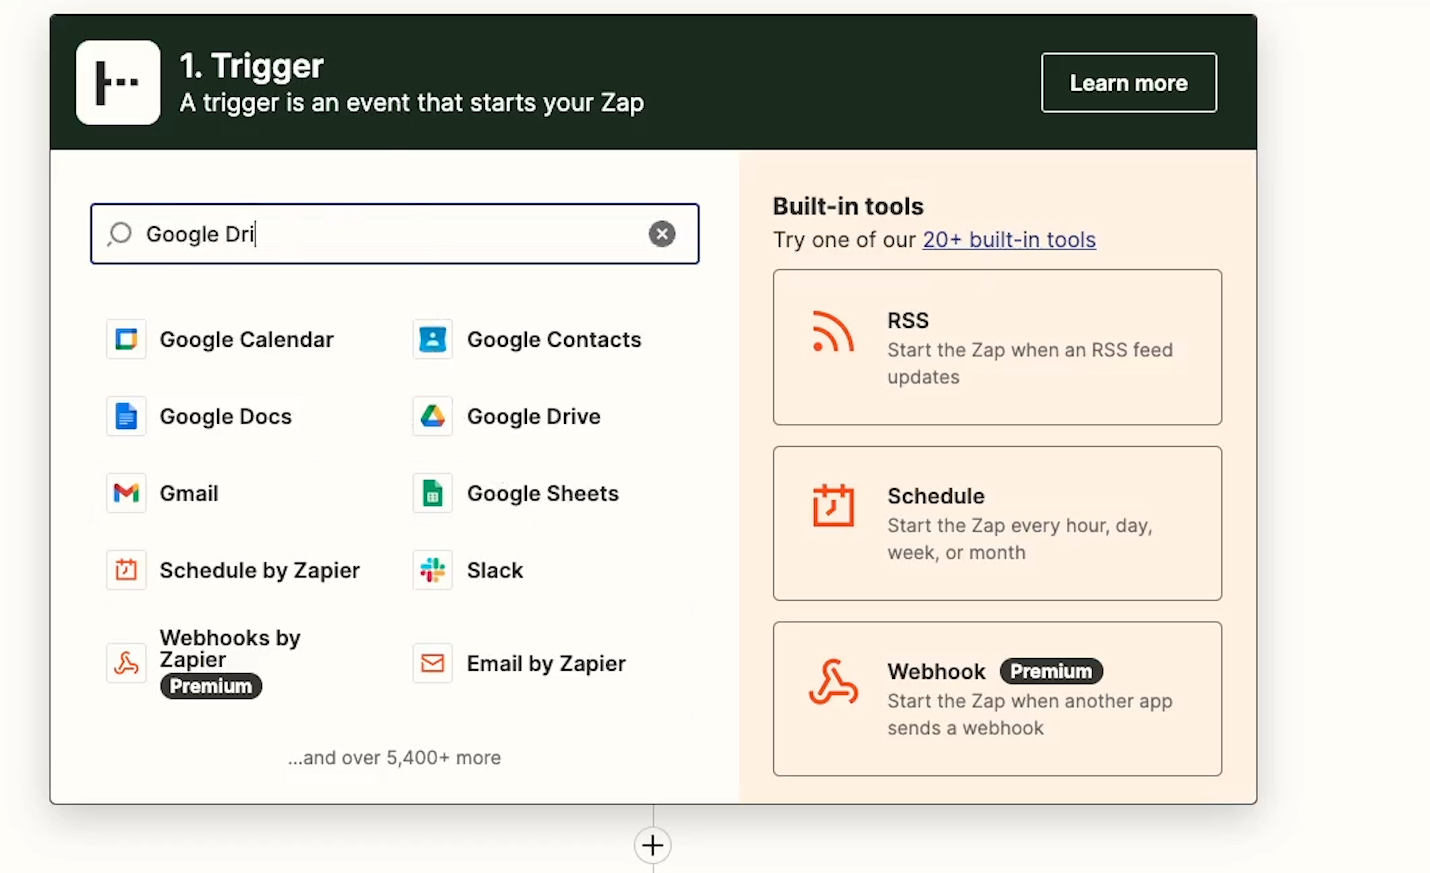Screen dimensions: 1430x873
Task: Choose the Email by Zapier label
Action: [546, 664]
